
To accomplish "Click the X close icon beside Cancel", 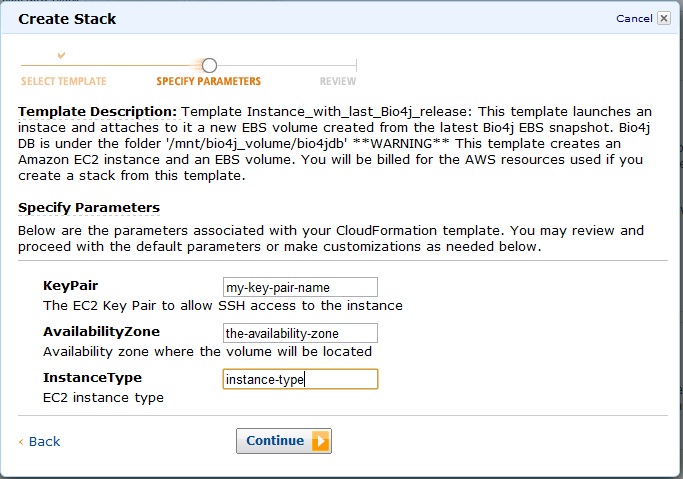I will click(663, 18).
